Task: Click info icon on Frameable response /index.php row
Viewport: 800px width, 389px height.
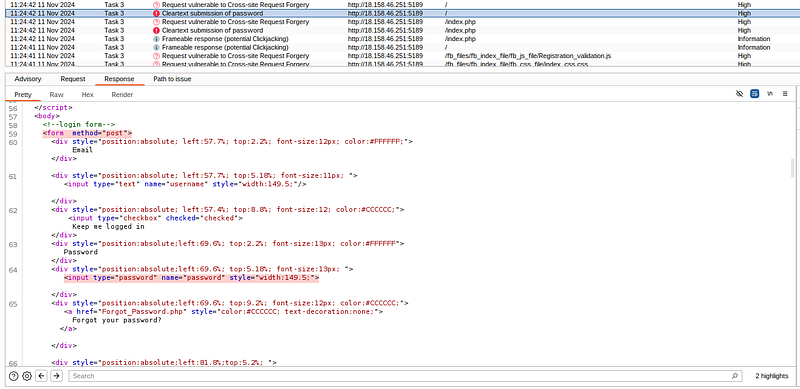Action: tap(156, 39)
